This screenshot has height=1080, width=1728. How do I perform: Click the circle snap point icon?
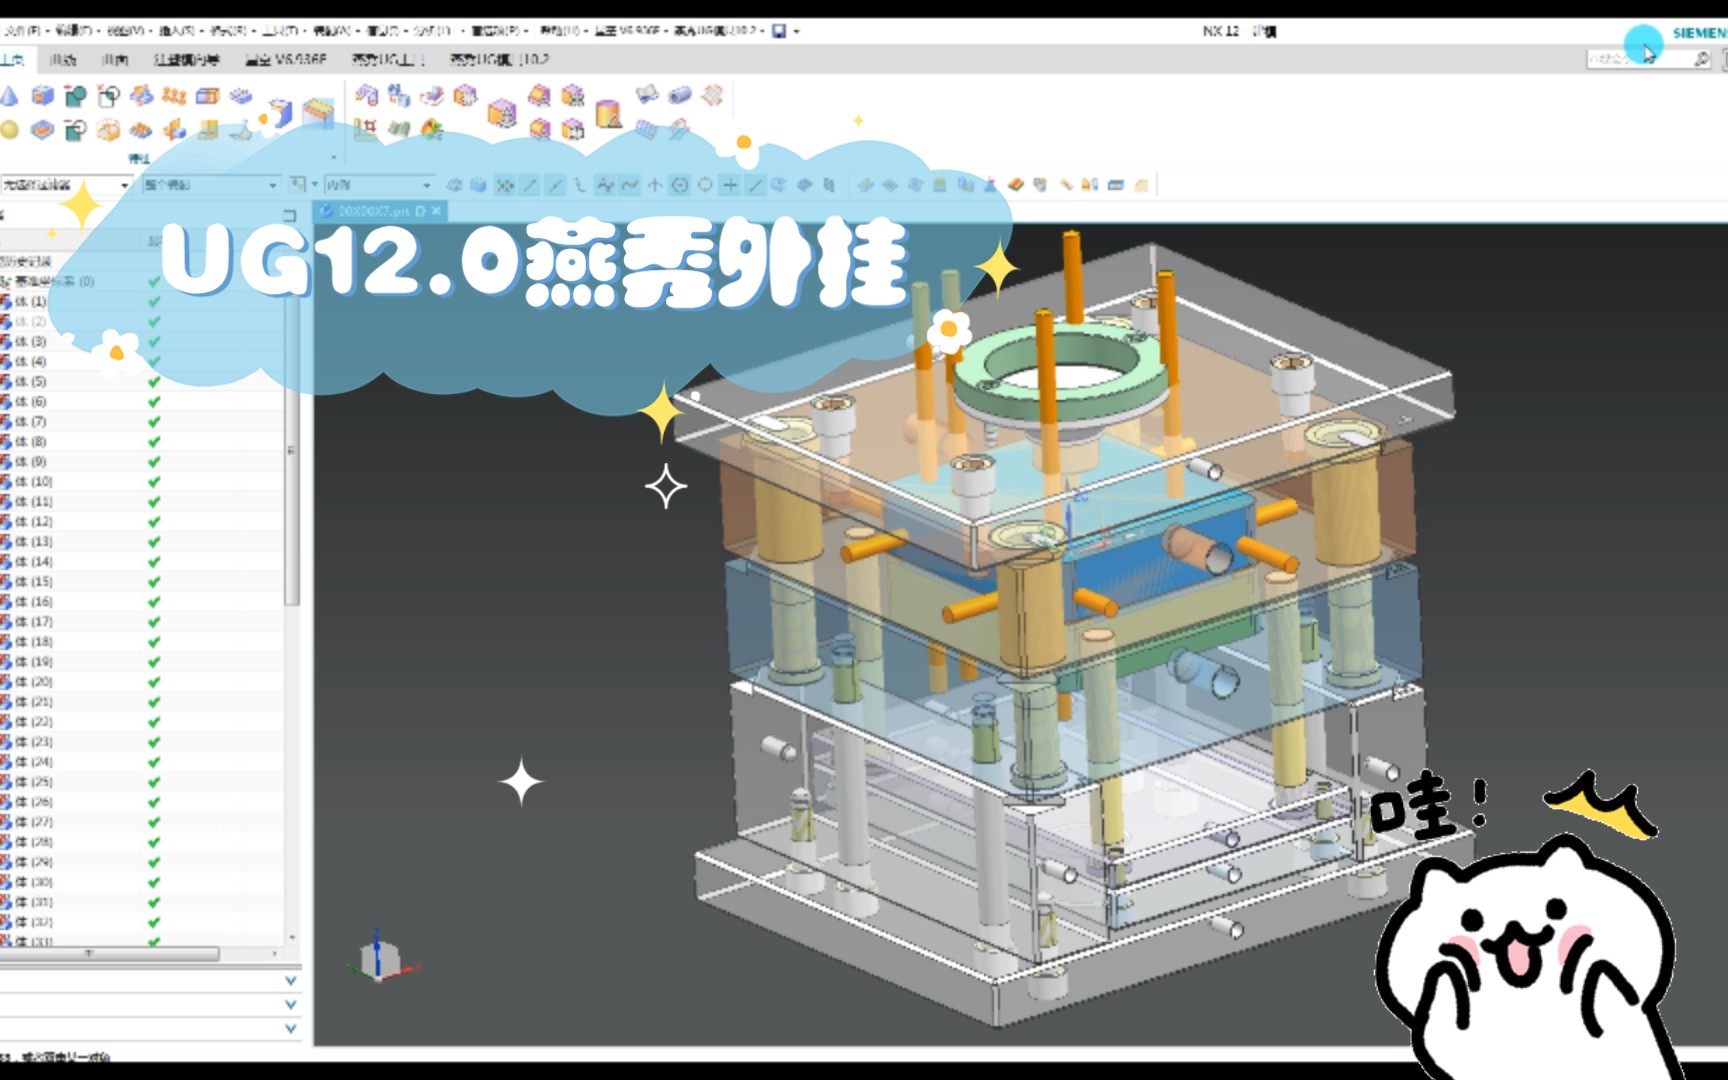[x=680, y=185]
